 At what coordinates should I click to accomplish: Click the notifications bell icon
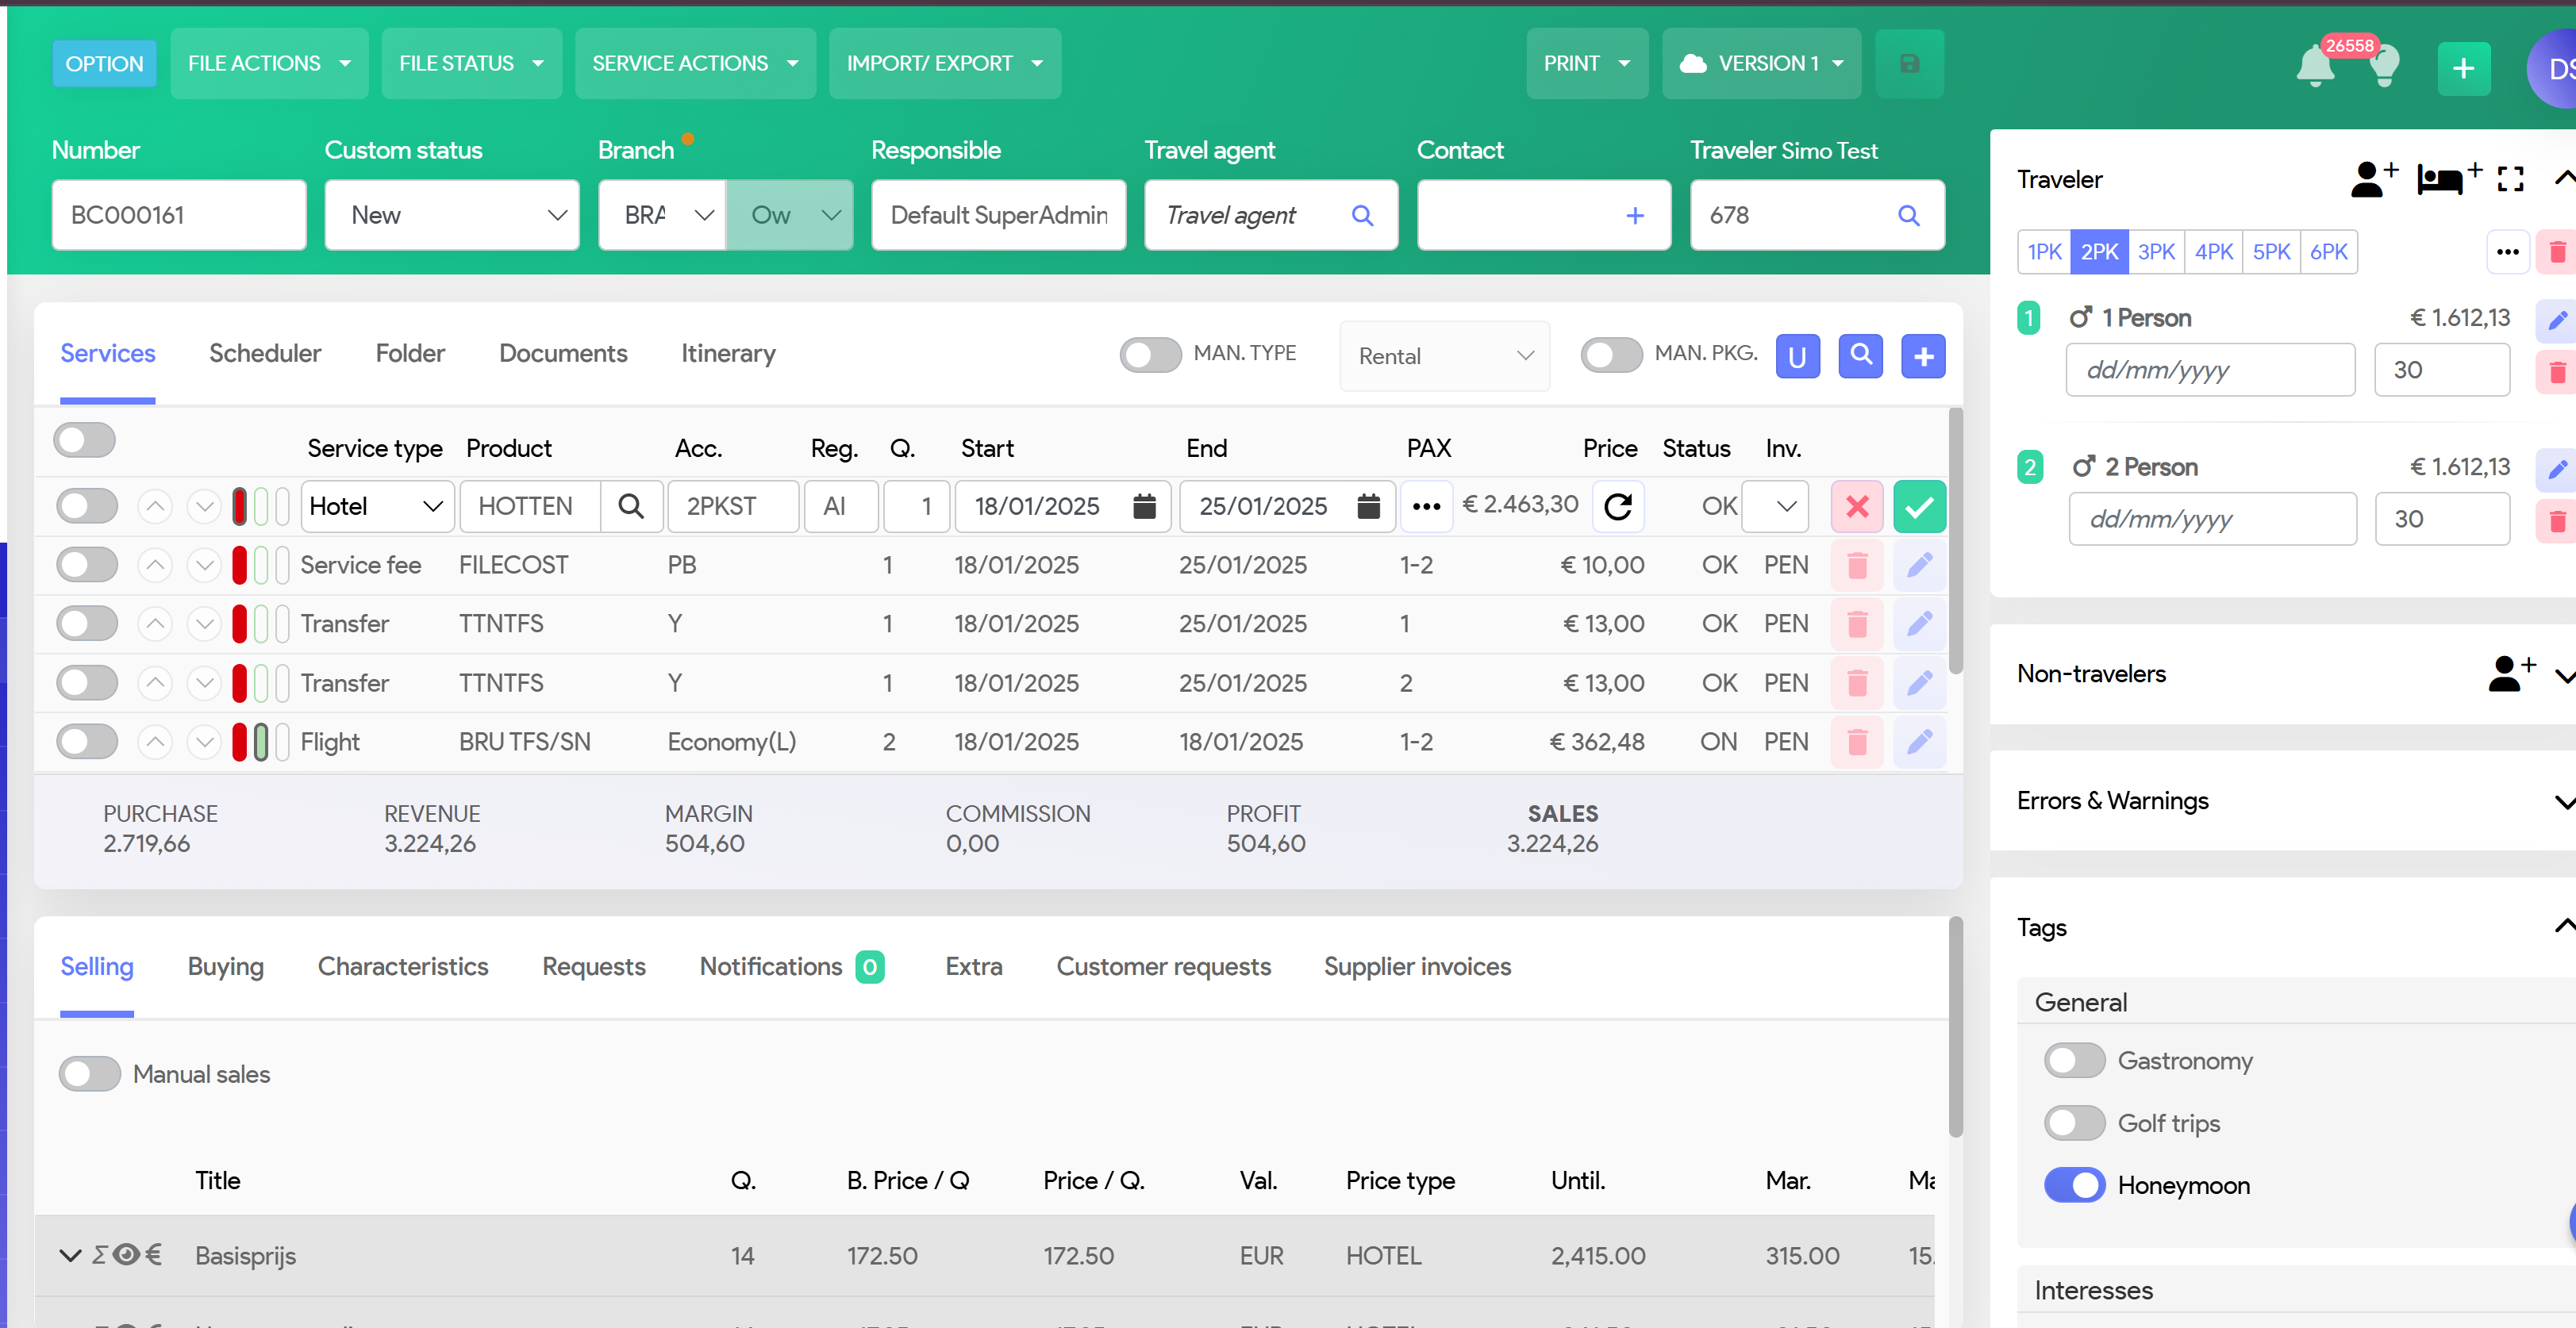[x=2314, y=66]
